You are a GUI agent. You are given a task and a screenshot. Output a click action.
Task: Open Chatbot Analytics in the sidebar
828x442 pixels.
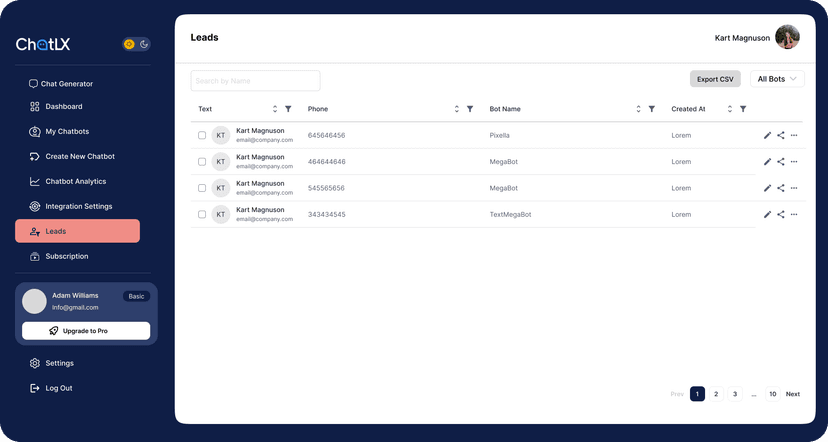pyautogui.click(x=75, y=181)
